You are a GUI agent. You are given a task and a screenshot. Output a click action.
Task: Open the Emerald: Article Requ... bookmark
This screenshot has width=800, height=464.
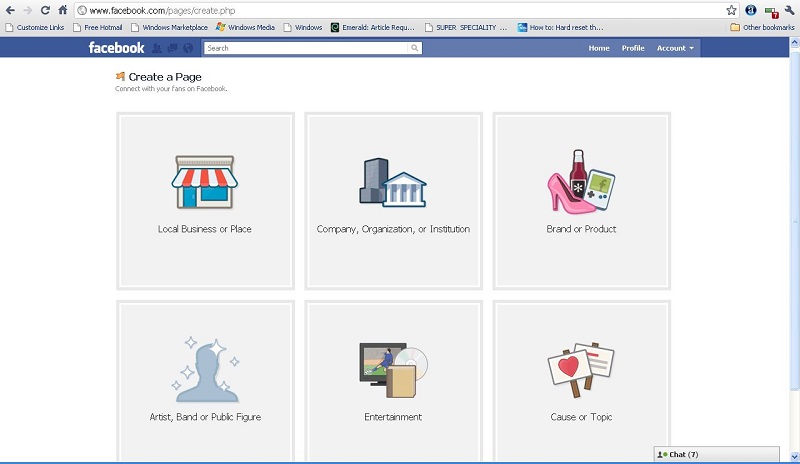373,28
